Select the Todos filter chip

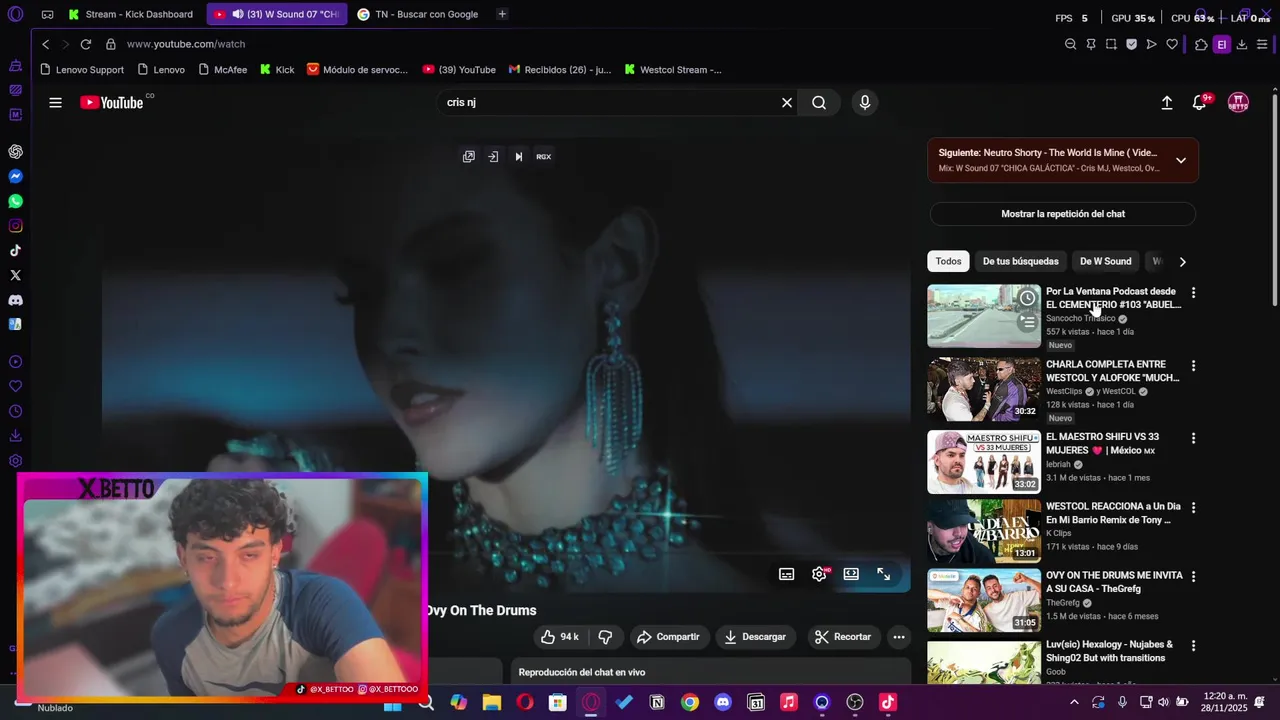pos(948,262)
